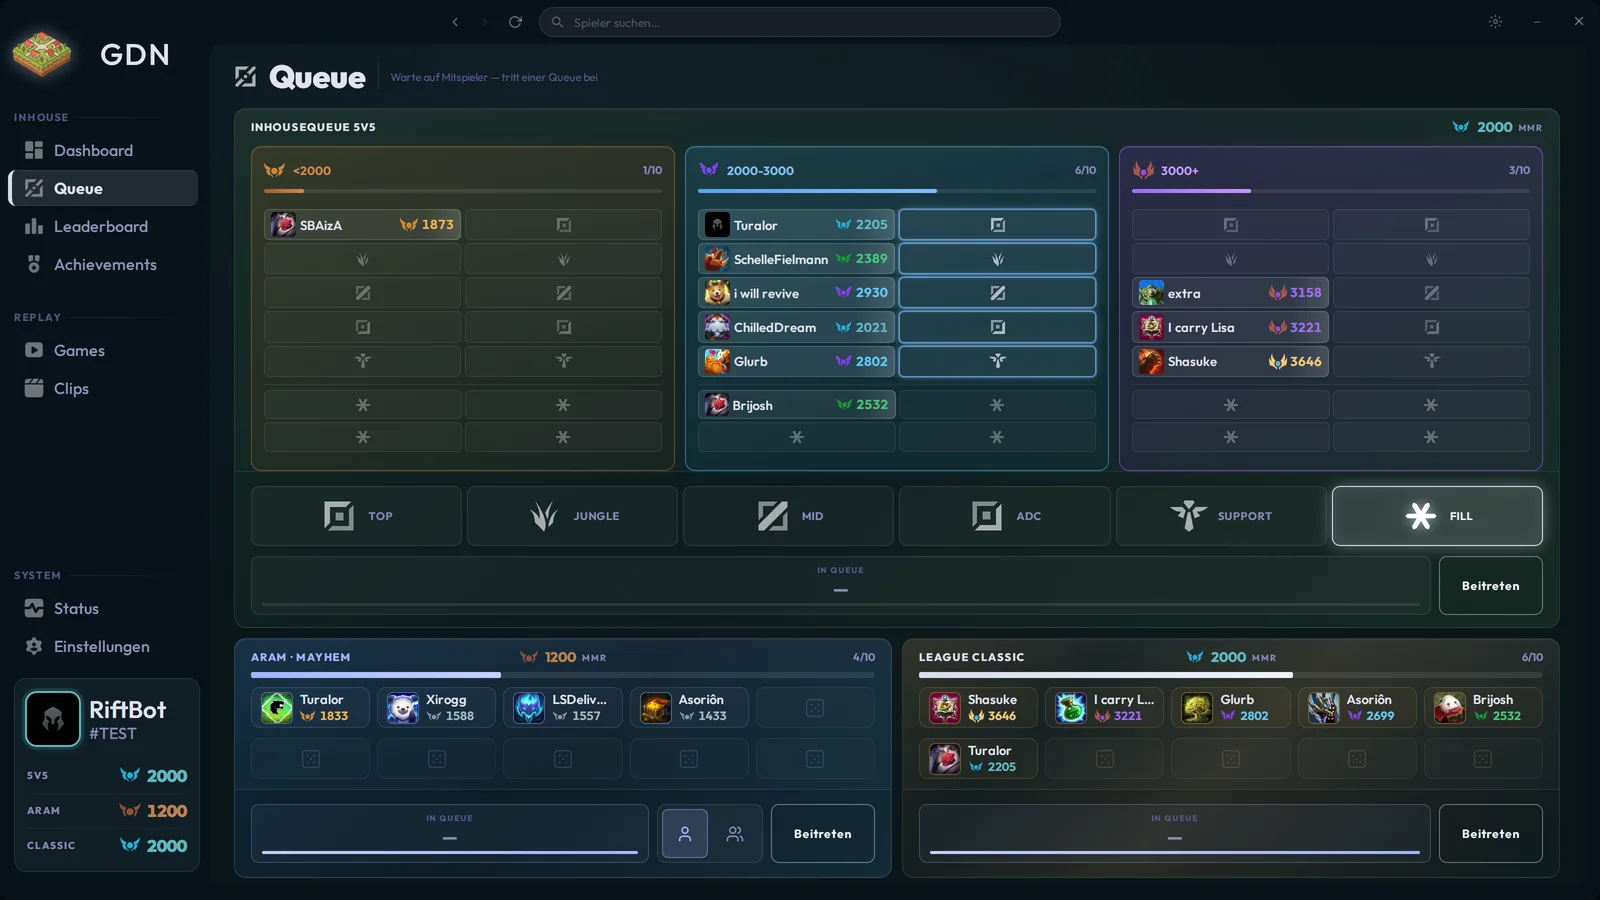Click the Spieler suchen search field
1600x900 pixels.
pyautogui.click(x=800, y=22)
